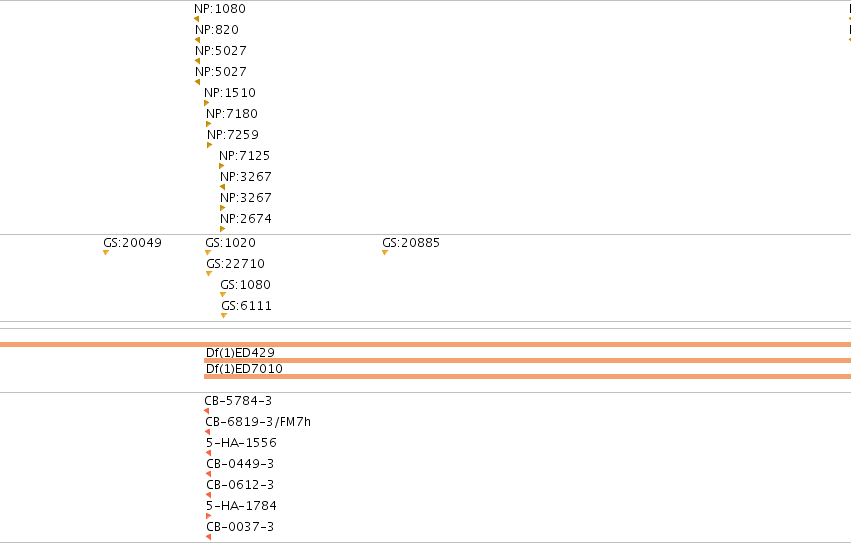
Task: Click the NP:1080 label
Action: (x=220, y=9)
